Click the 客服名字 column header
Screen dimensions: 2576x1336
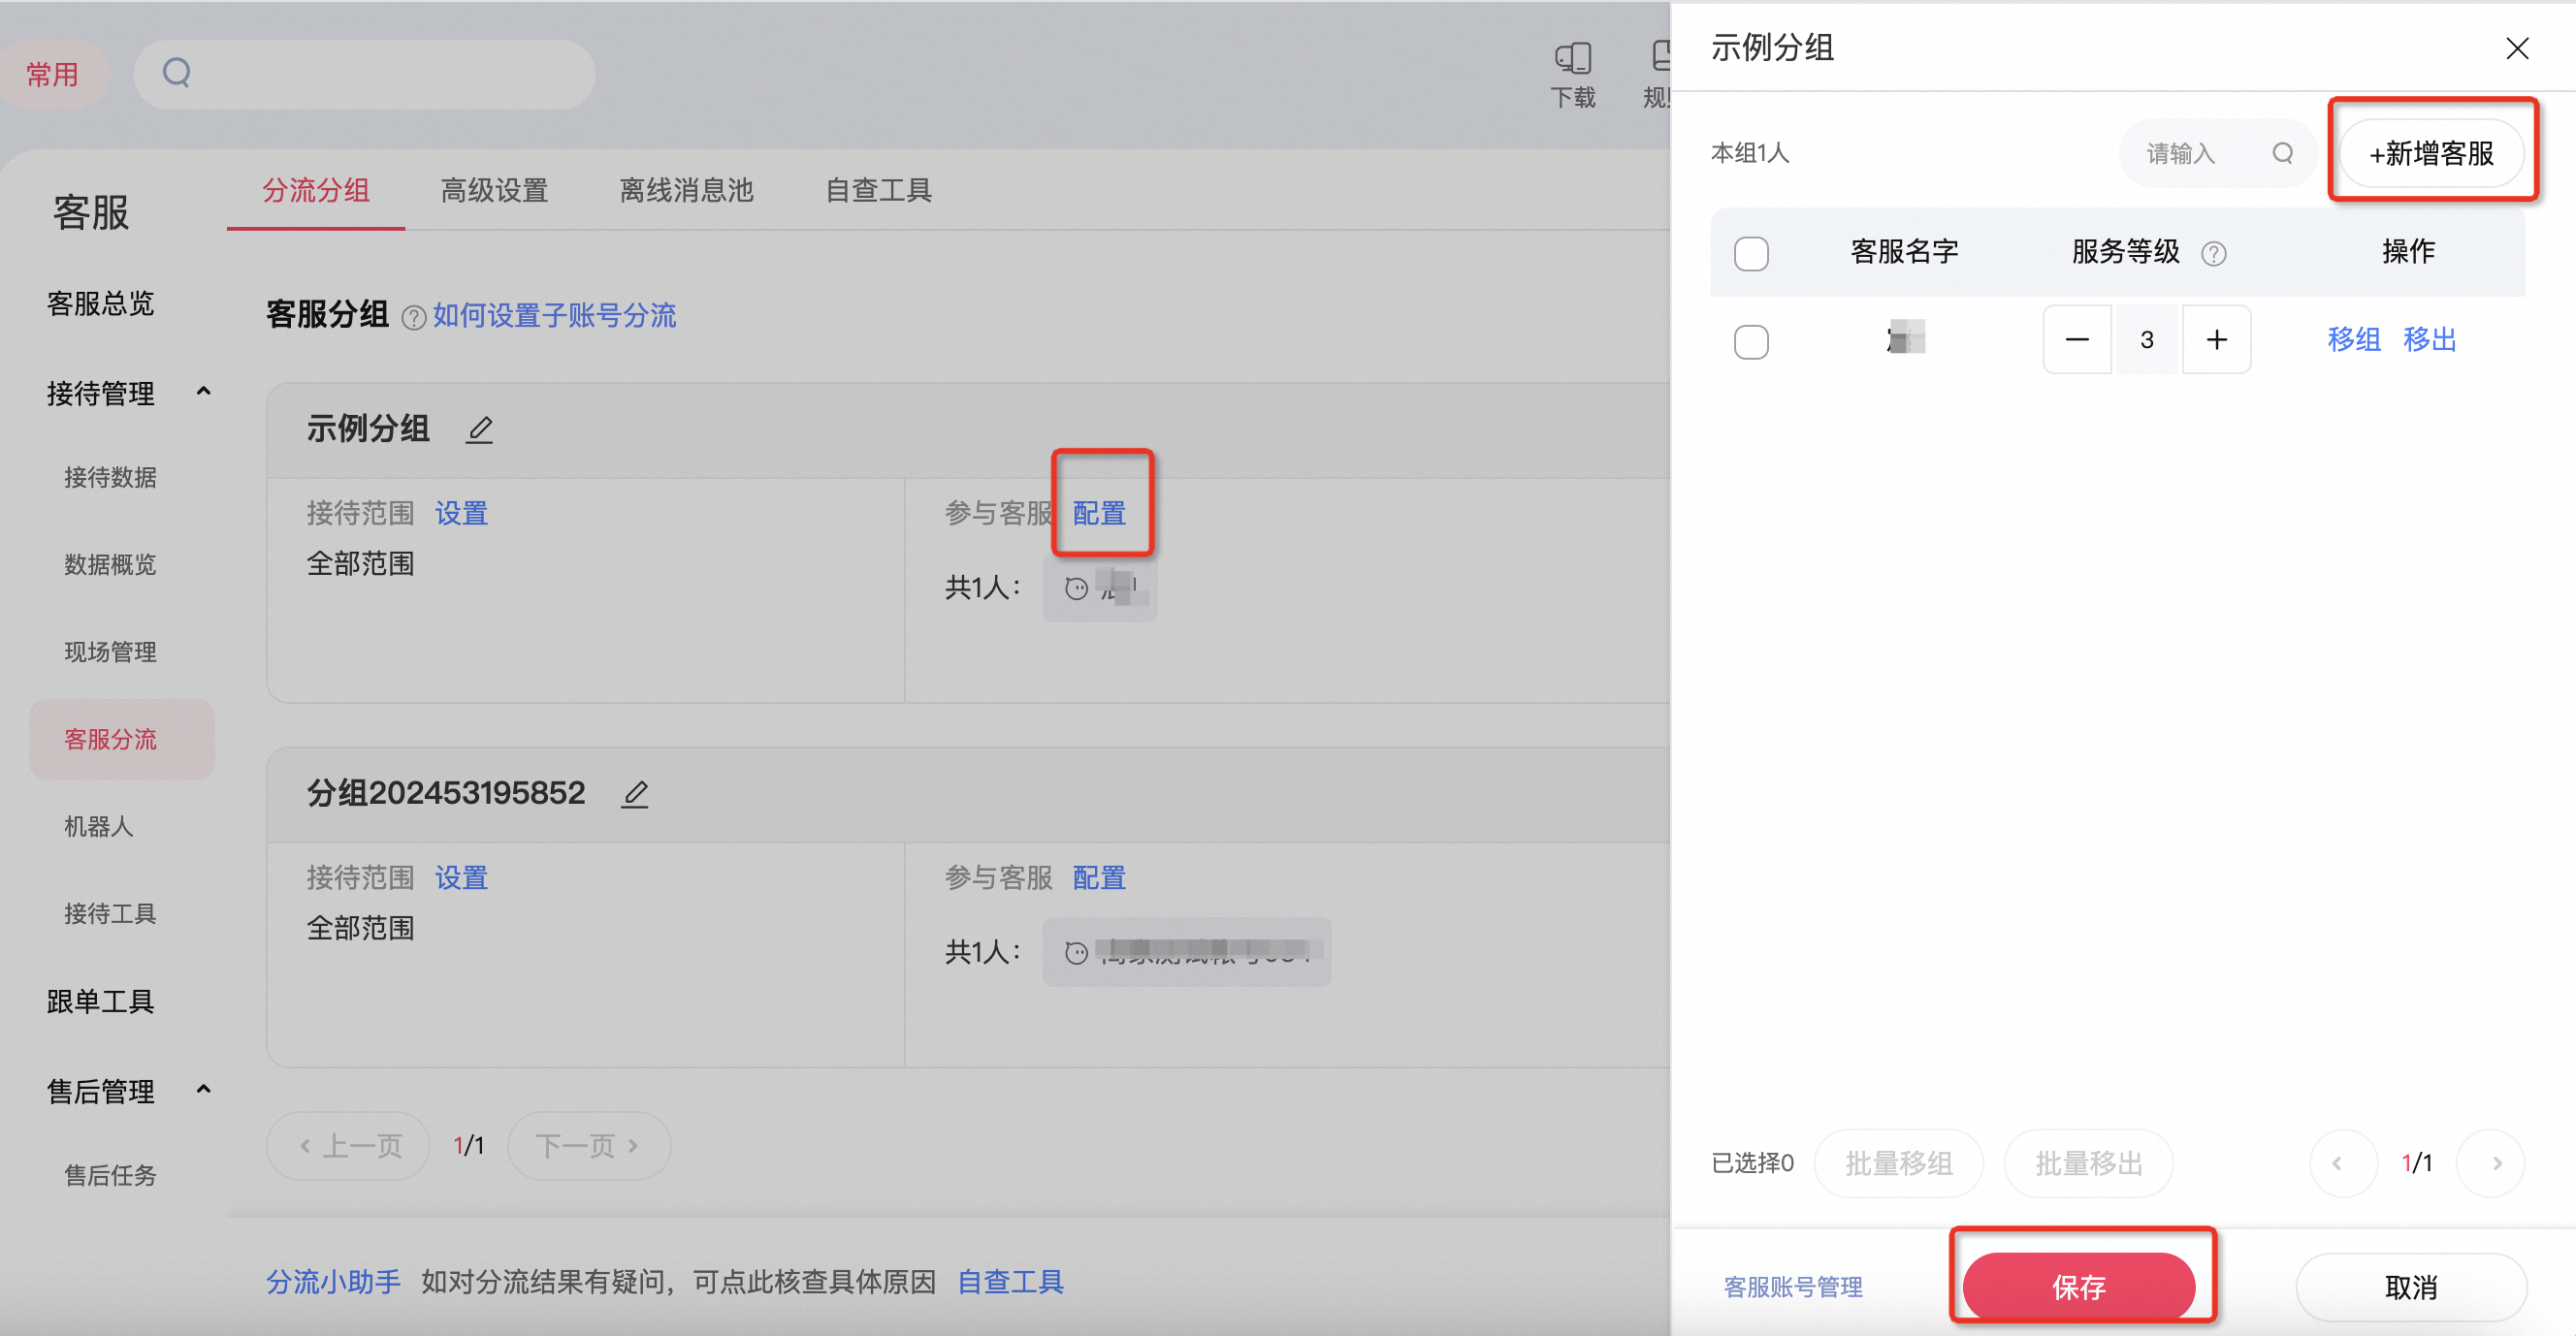click(x=1904, y=251)
